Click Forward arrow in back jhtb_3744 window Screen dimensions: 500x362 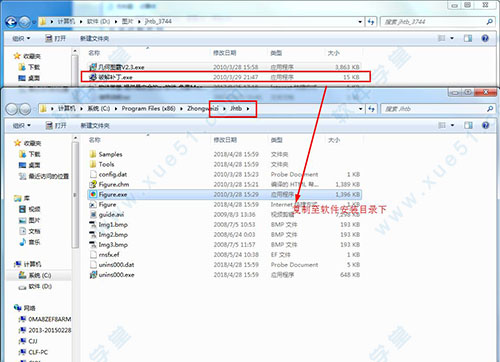(x=24, y=22)
